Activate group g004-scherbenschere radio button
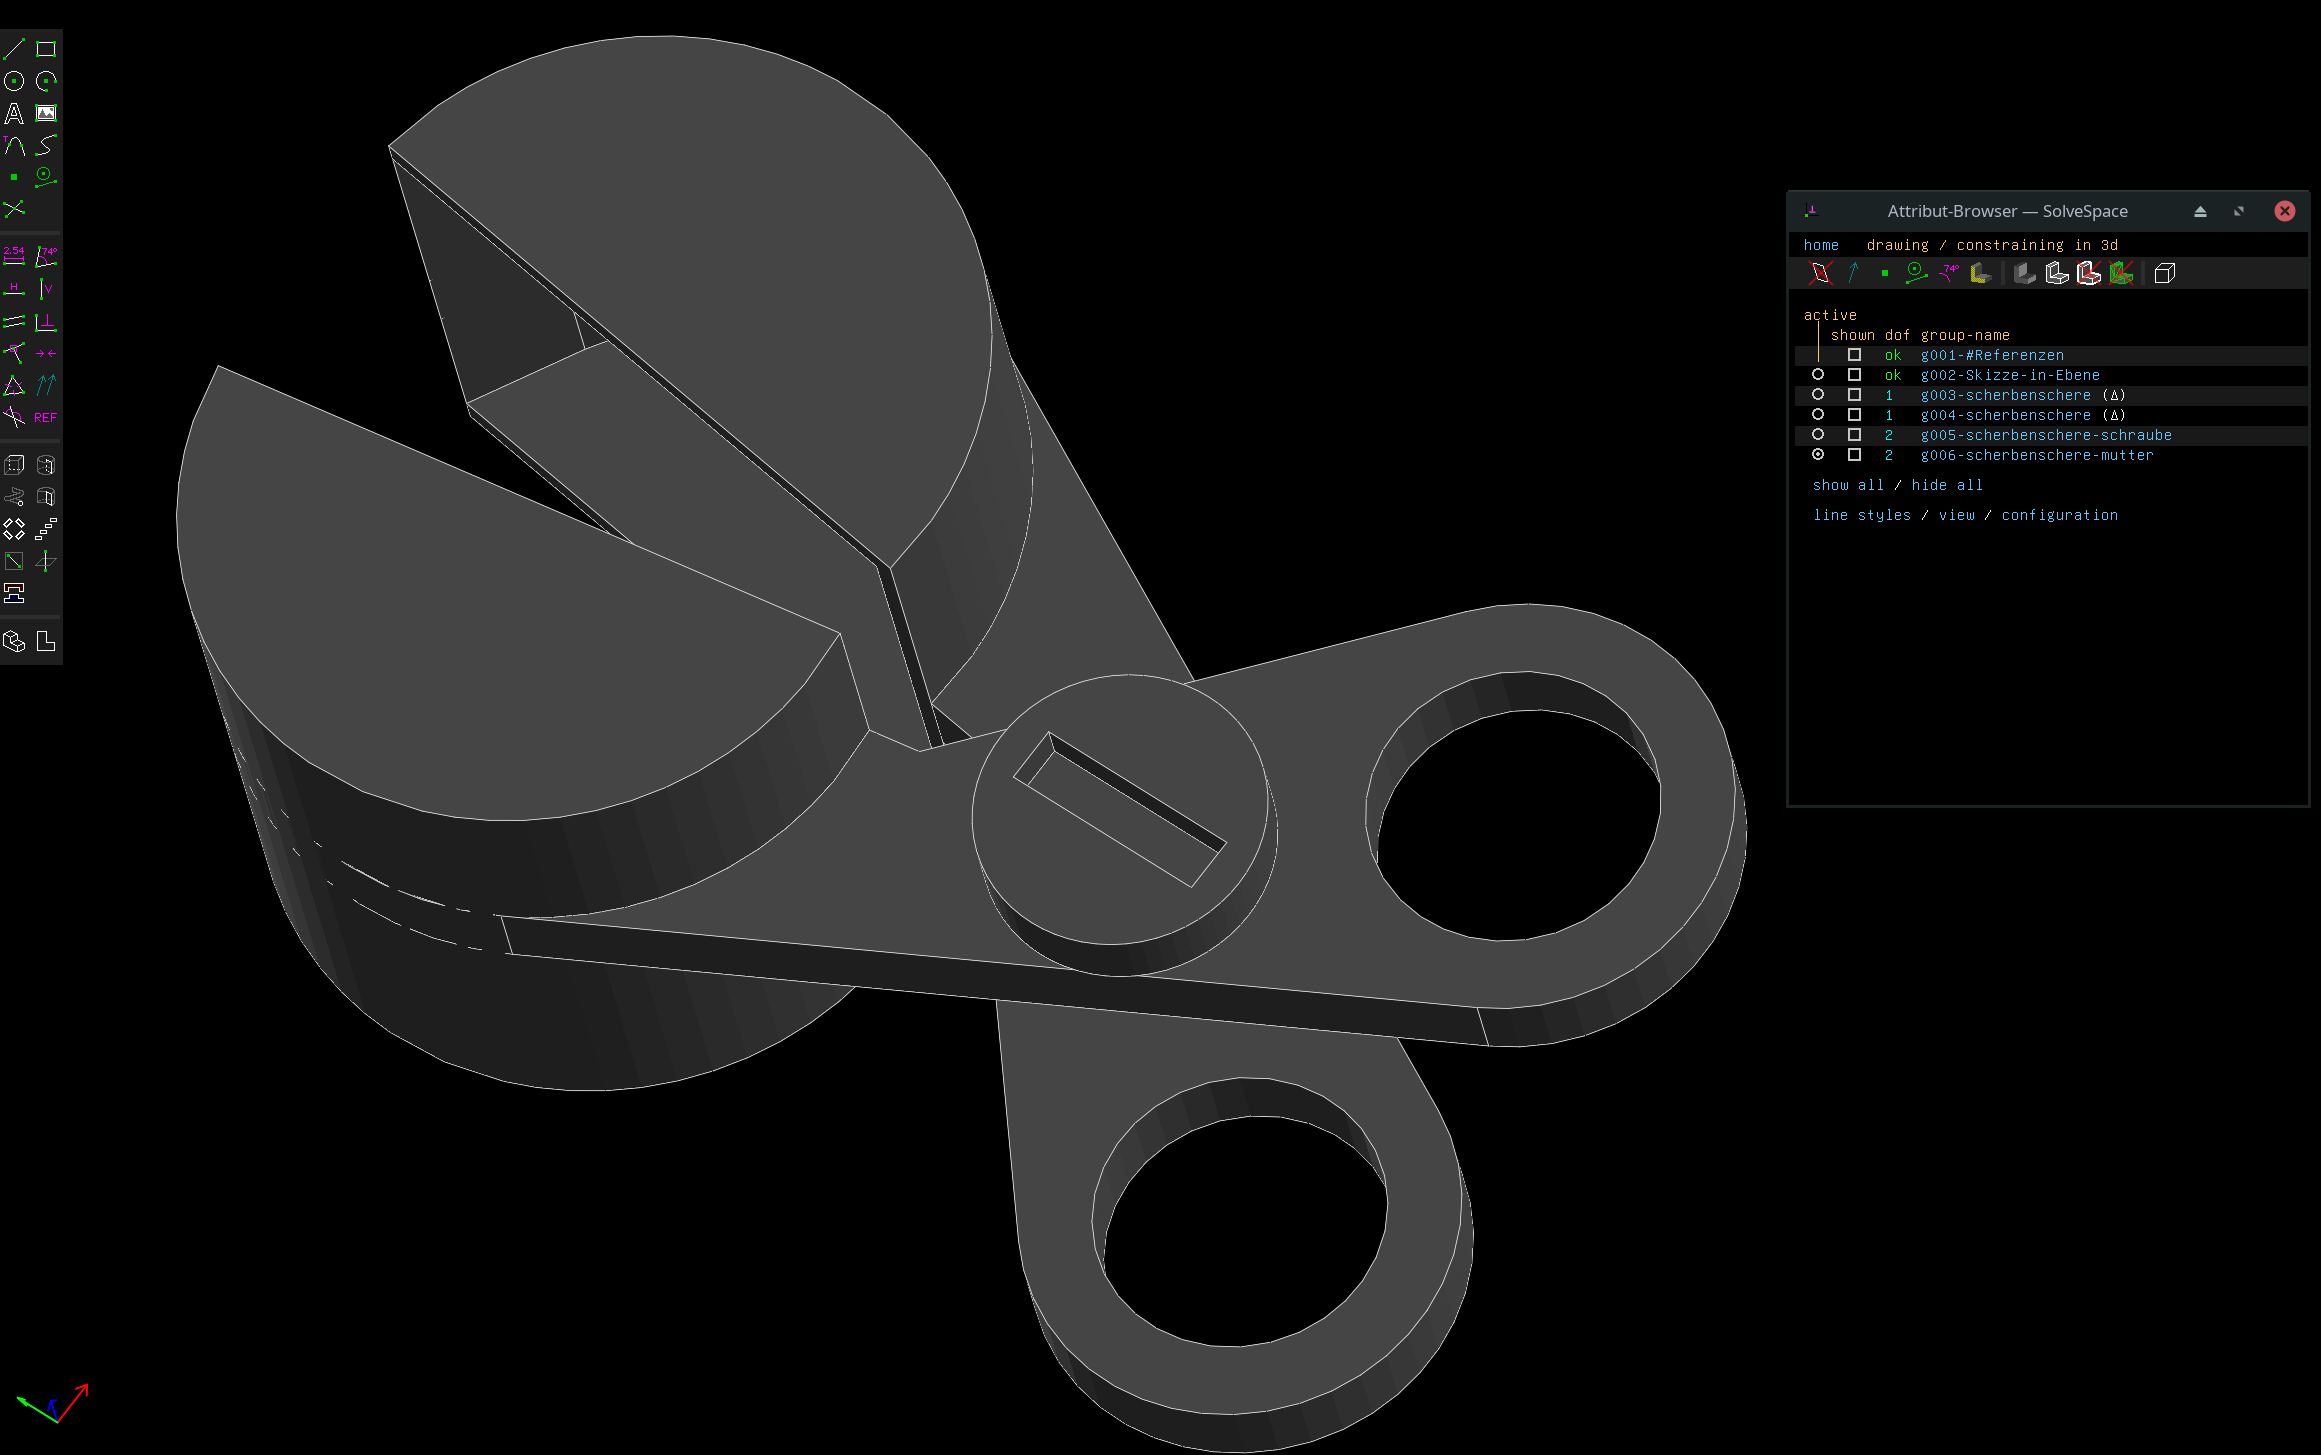The width and height of the screenshot is (2321, 1455). (1818, 415)
